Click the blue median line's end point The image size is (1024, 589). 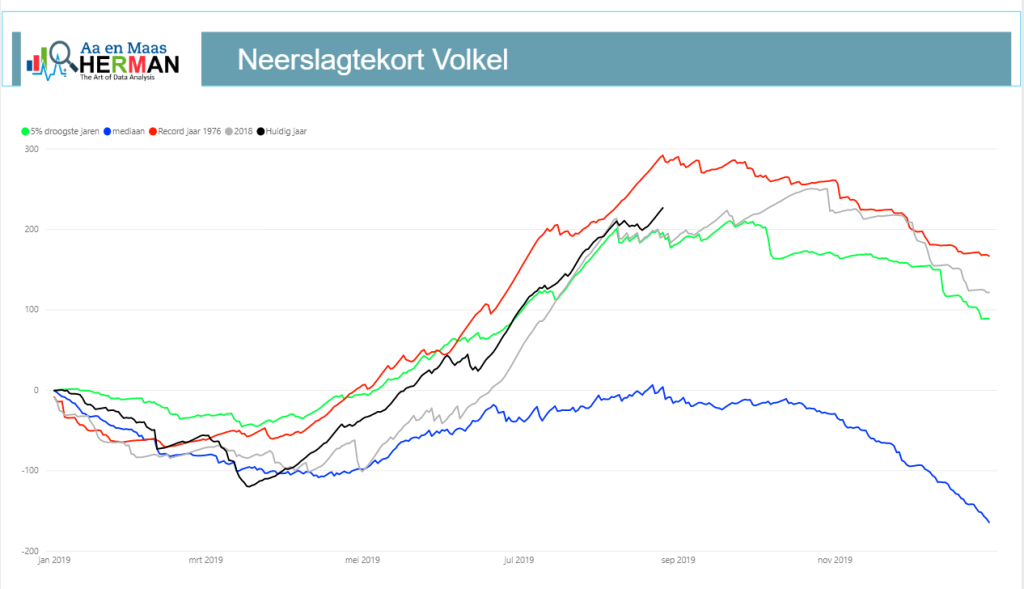[989, 522]
